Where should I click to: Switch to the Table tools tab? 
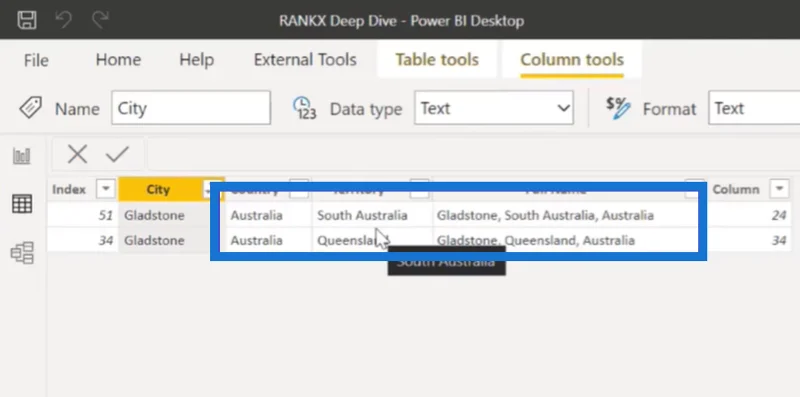[437, 60]
